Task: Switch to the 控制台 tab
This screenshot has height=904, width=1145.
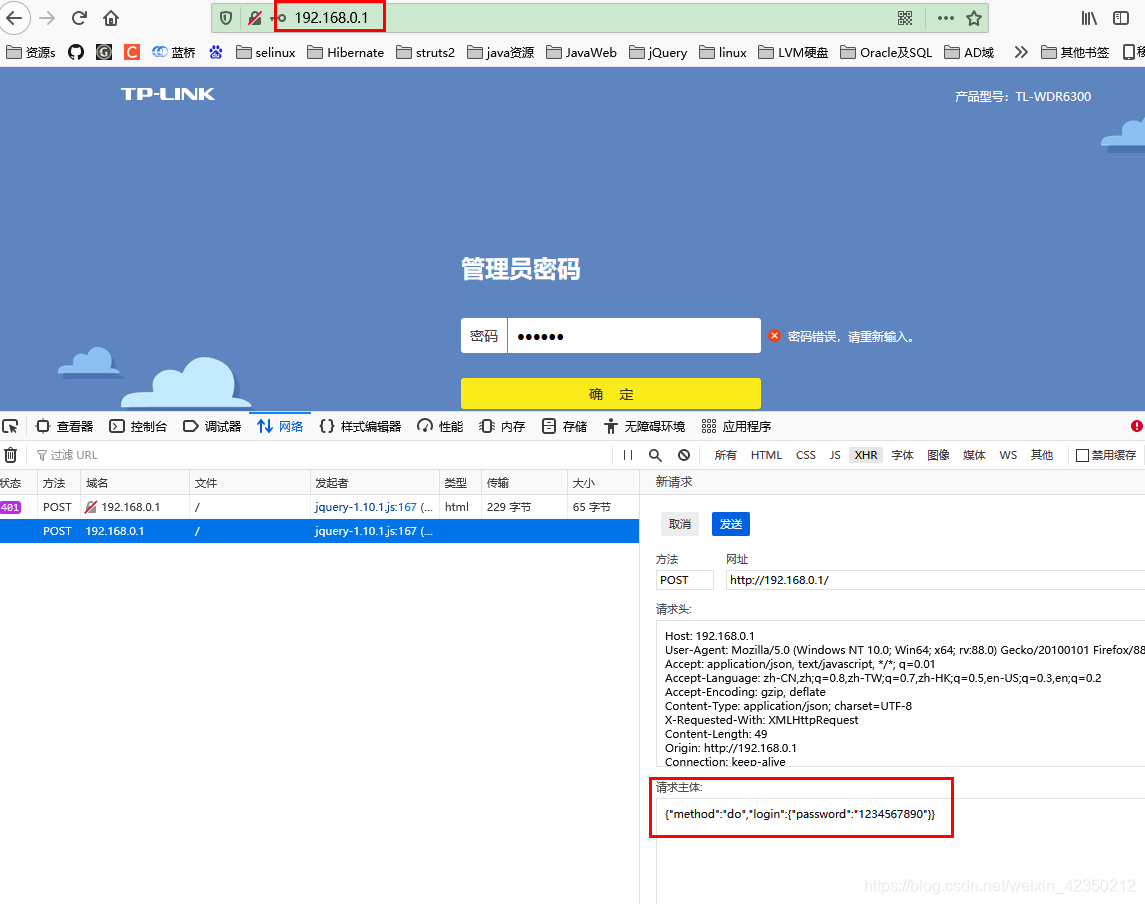Action: point(138,426)
